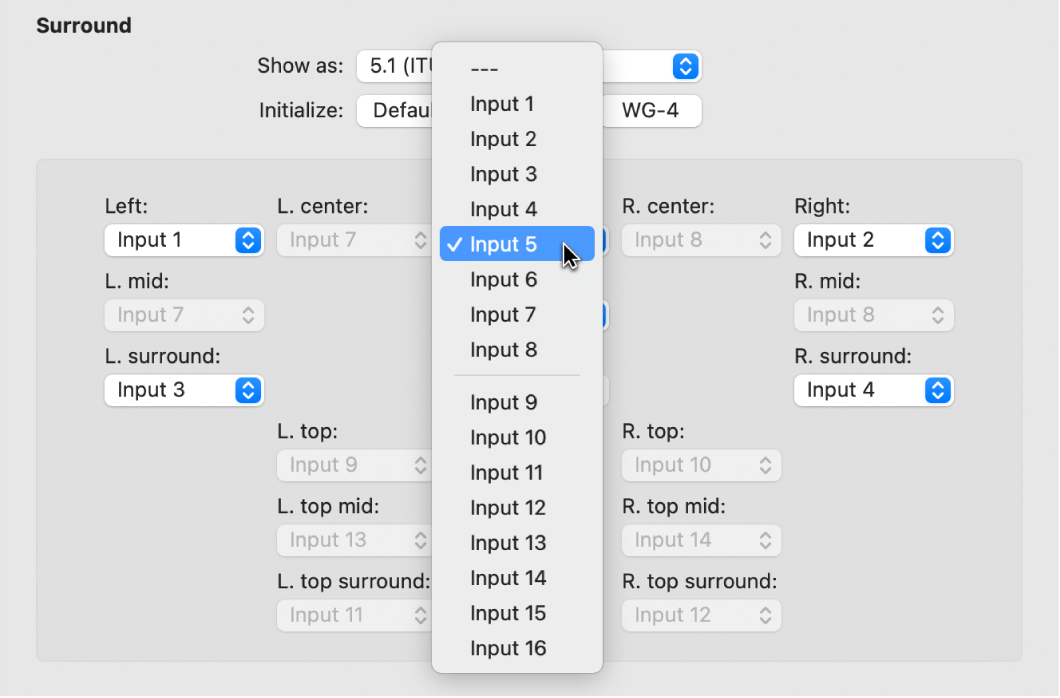Click the chevron icon on the L. surround popup
The width and height of the screenshot is (1060, 698).
click(x=247, y=390)
